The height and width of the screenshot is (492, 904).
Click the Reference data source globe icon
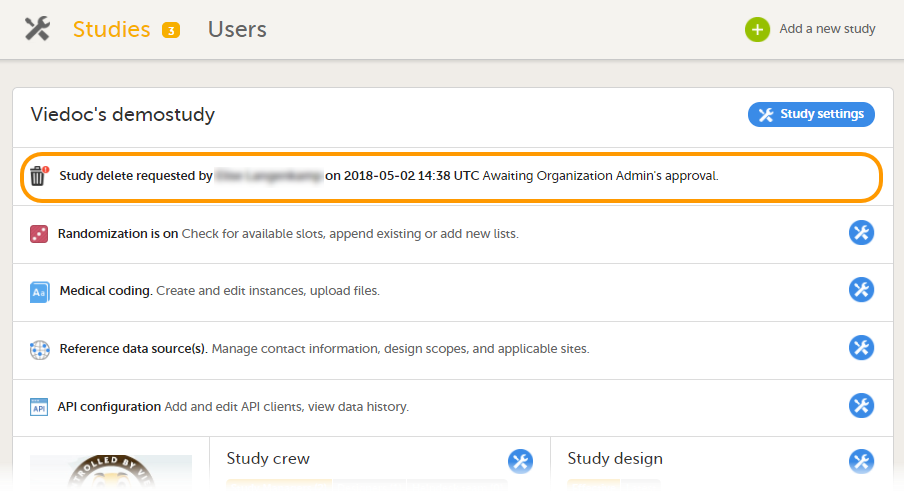pos(39,350)
